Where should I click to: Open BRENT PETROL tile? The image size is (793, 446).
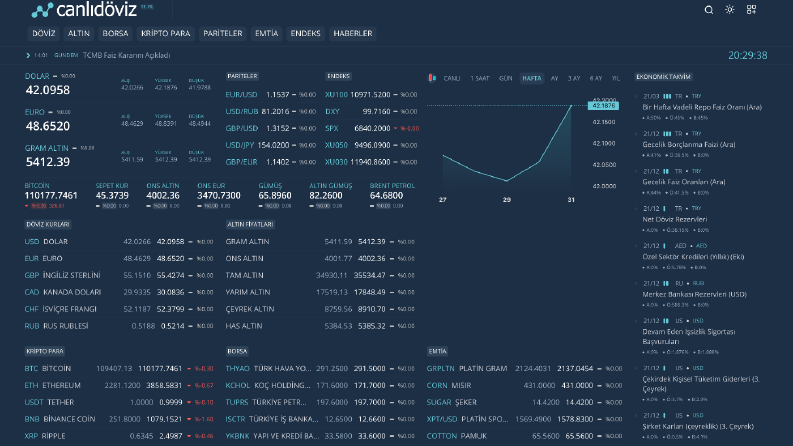pyautogui.click(x=391, y=195)
